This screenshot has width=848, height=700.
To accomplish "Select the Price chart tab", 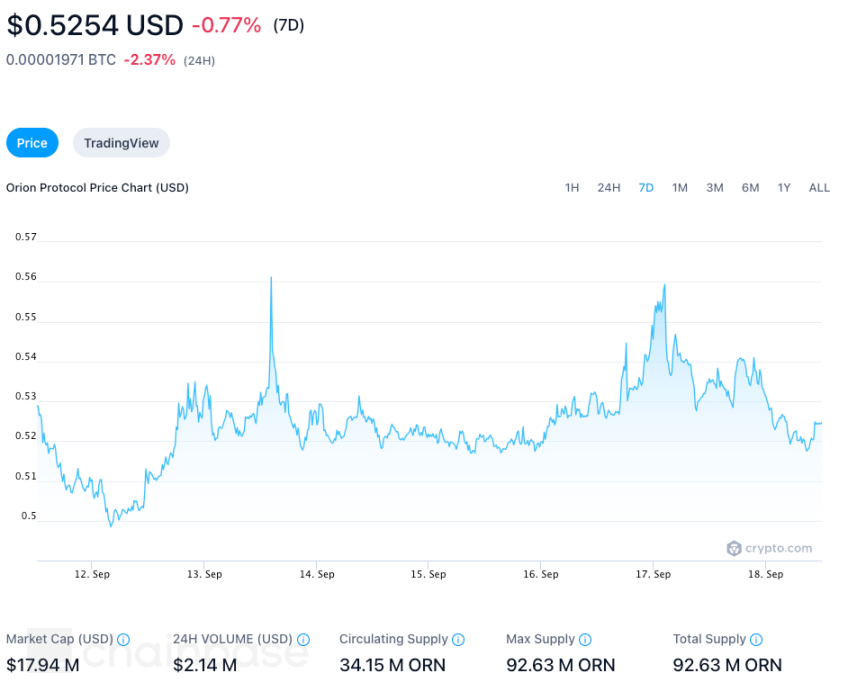I will (x=32, y=143).
